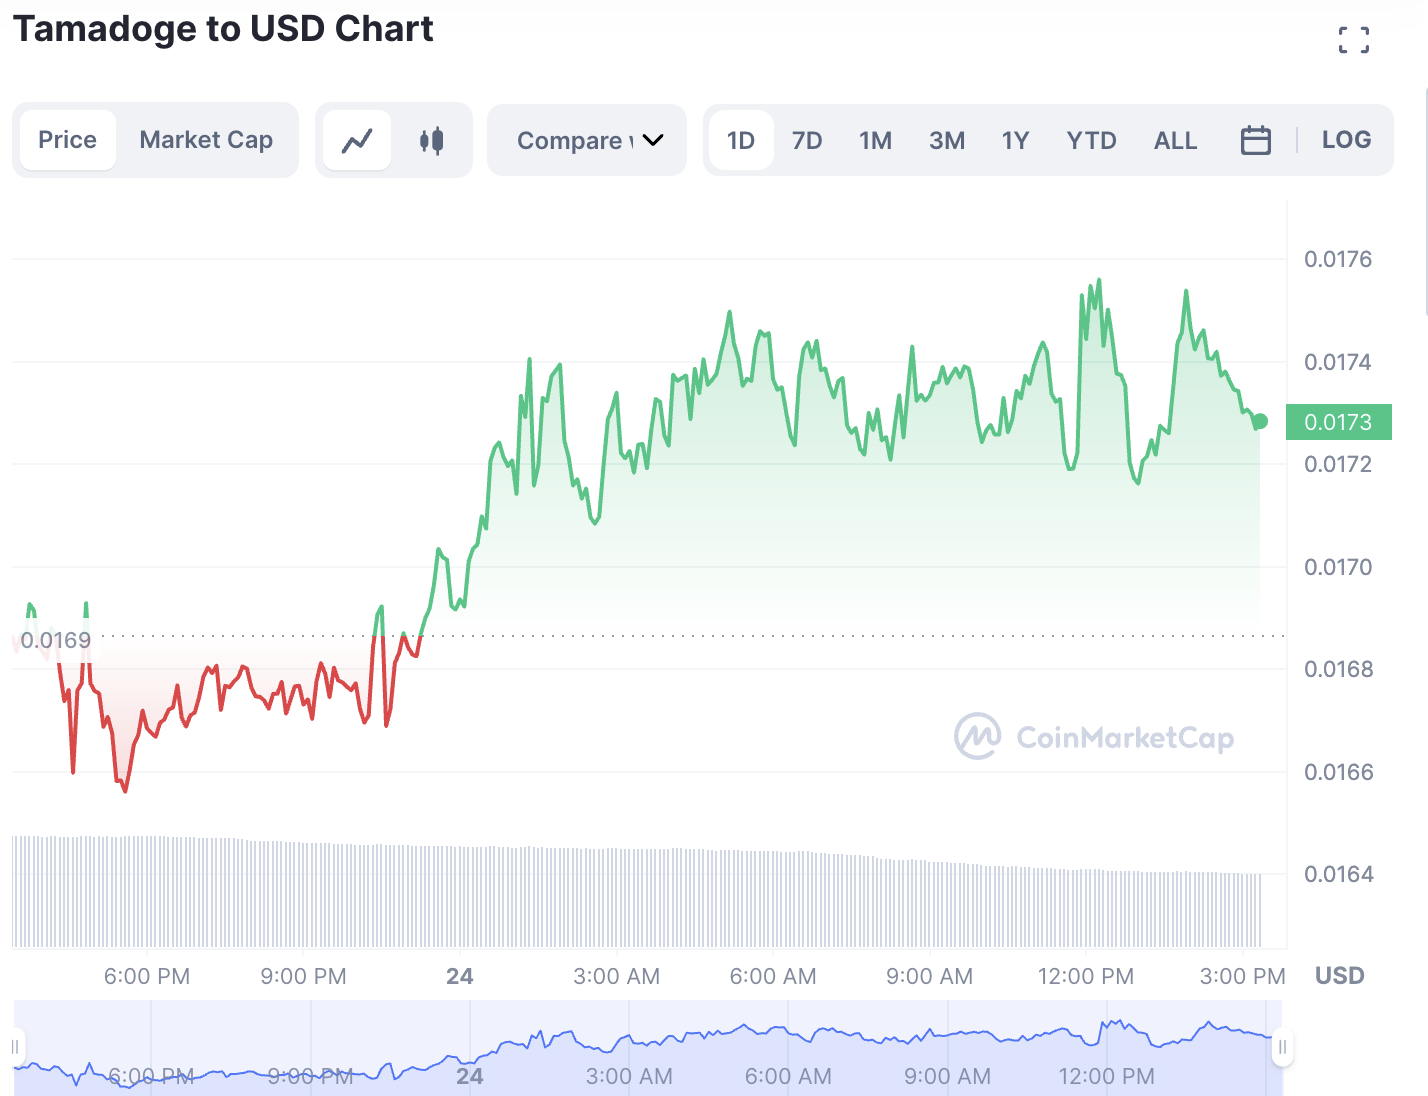Click the green 0.0173 current price label

(x=1338, y=422)
